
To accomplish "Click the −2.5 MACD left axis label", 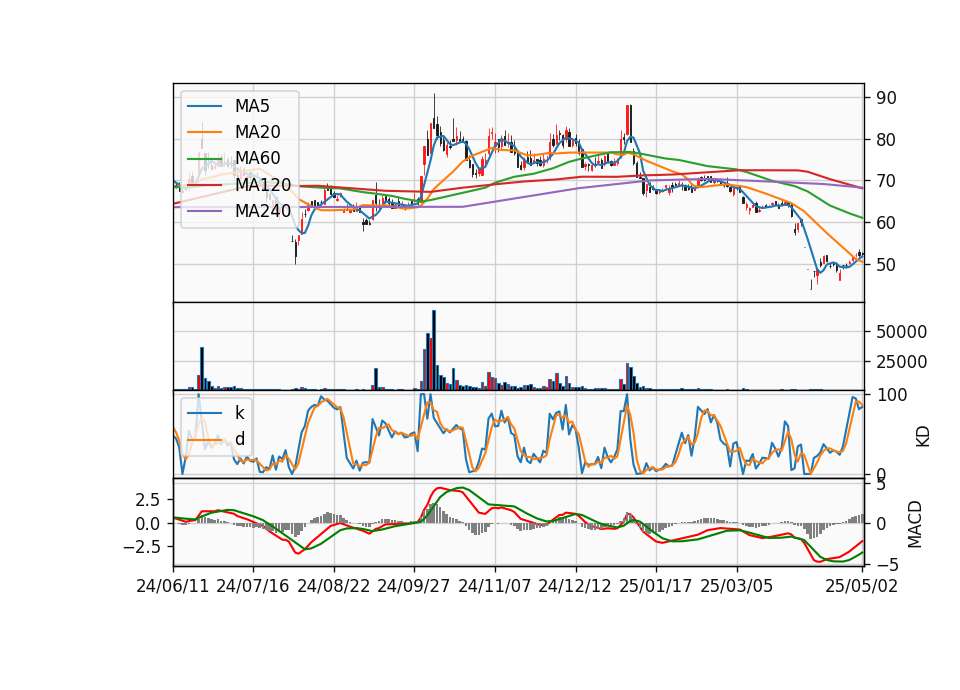I will [141, 547].
